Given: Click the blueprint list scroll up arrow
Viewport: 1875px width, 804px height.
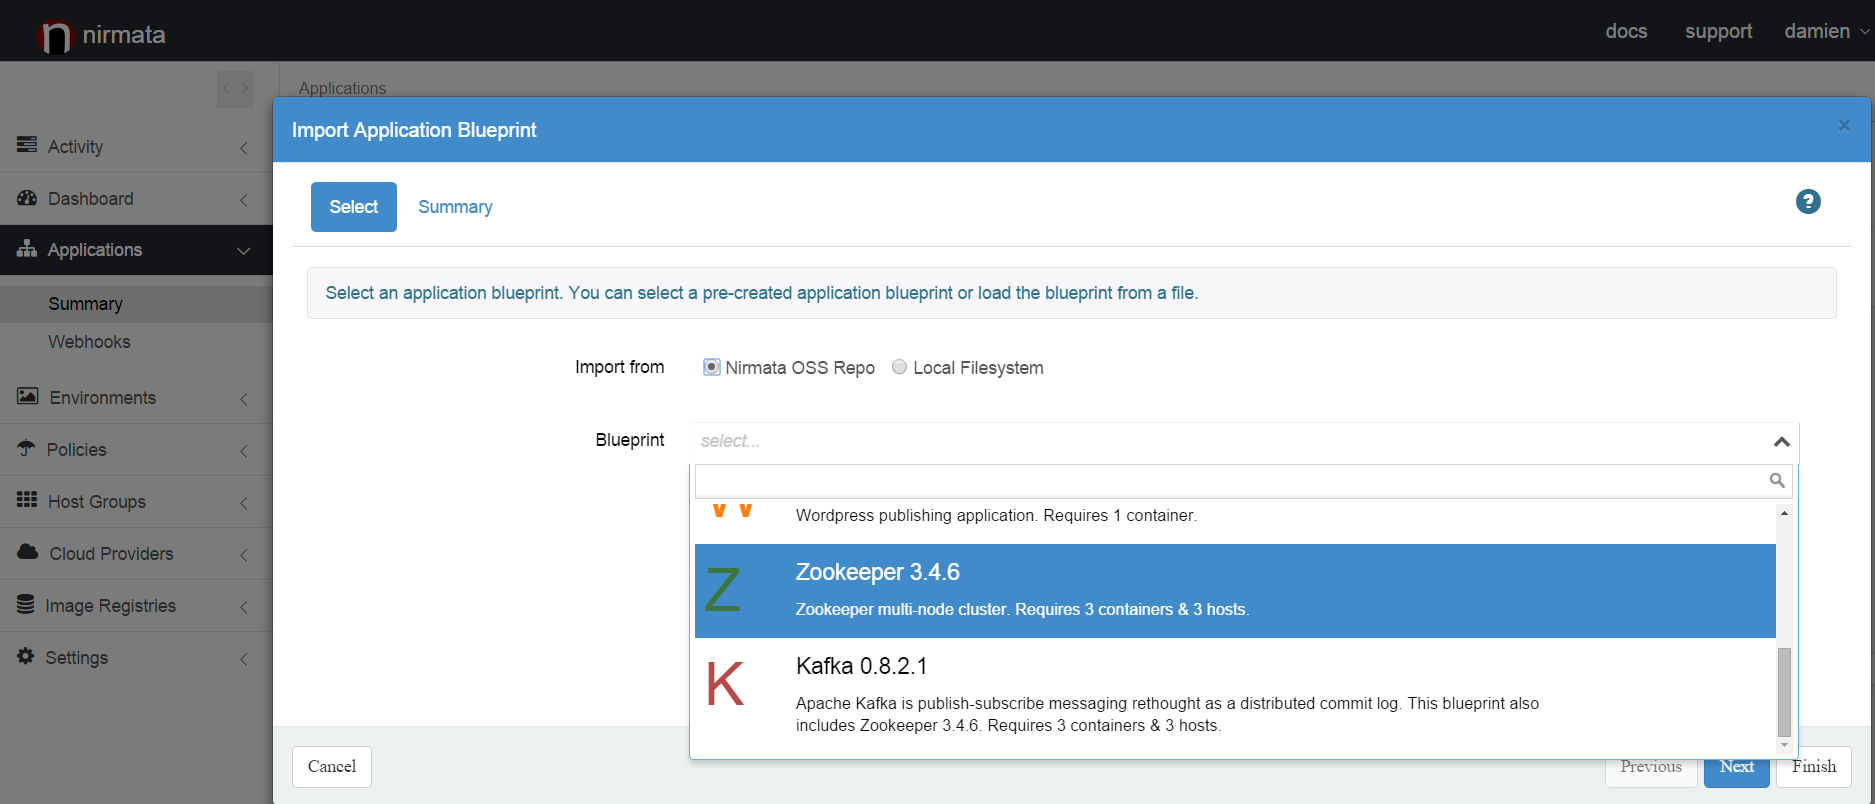Looking at the screenshot, I should pos(1784,513).
